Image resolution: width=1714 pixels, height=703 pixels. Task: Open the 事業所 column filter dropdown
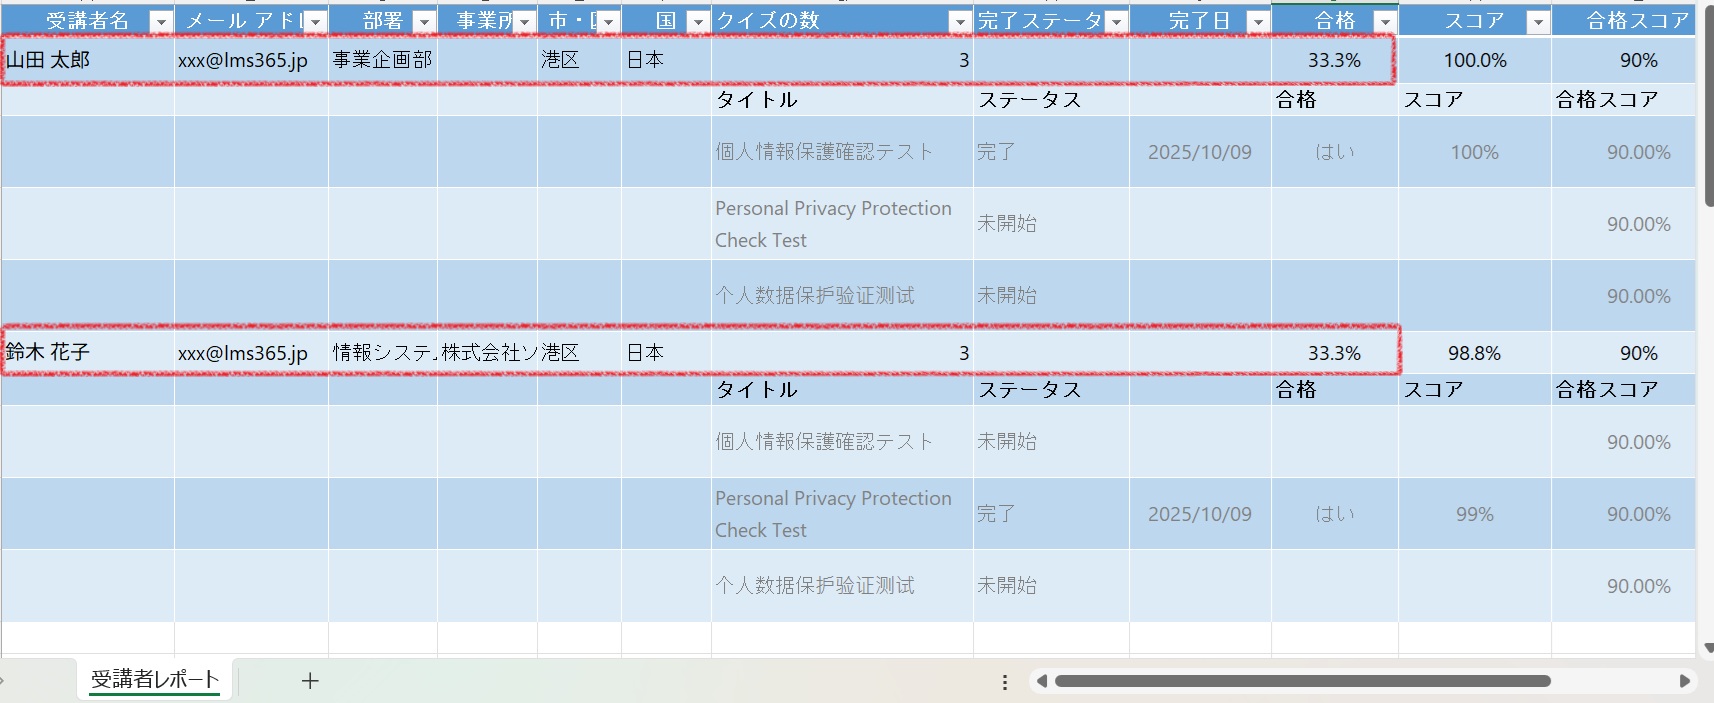524,21
